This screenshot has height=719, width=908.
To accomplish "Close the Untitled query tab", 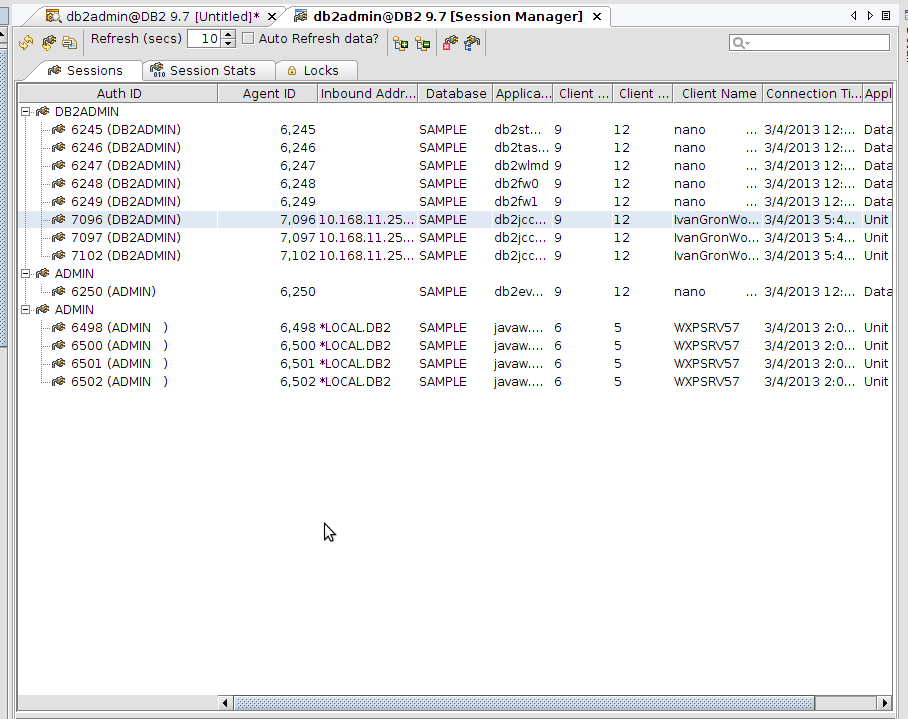I will [x=272, y=17].
